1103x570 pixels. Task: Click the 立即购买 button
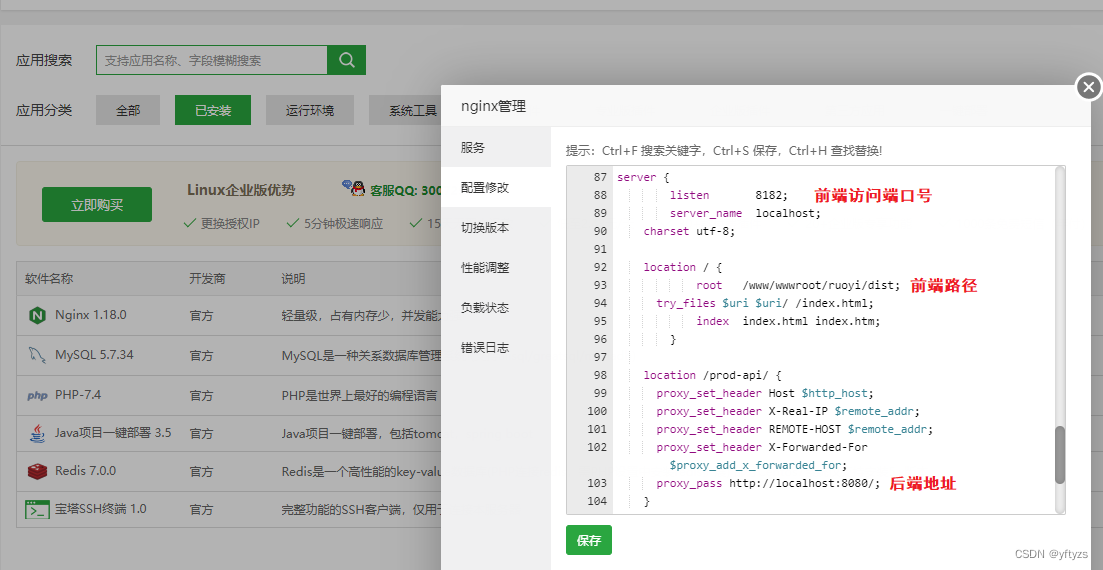click(97, 205)
